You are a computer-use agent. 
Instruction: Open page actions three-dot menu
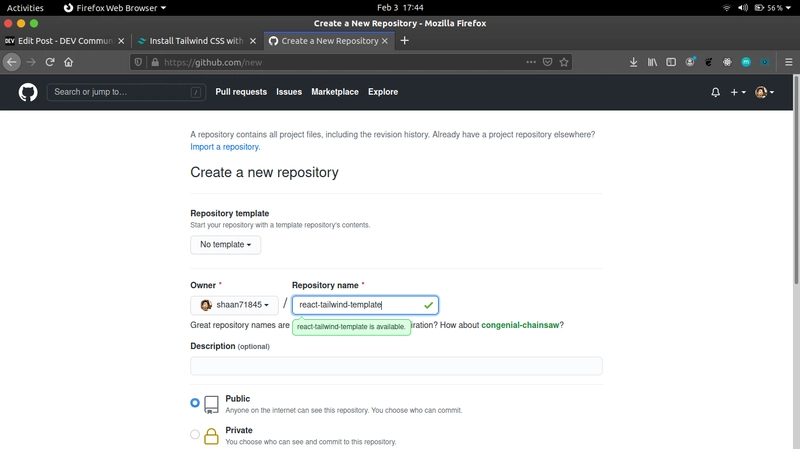click(x=531, y=62)
